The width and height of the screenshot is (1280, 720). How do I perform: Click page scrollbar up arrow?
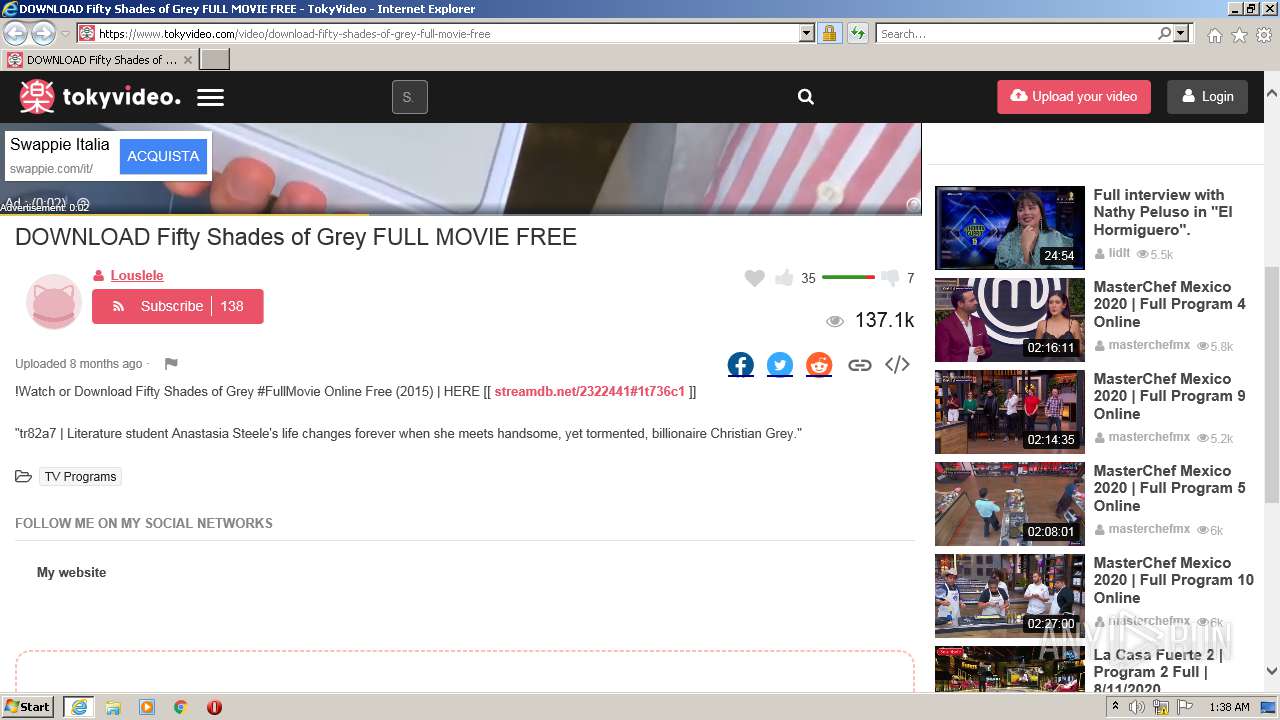pyautogui.click(x=1272, y=93)
